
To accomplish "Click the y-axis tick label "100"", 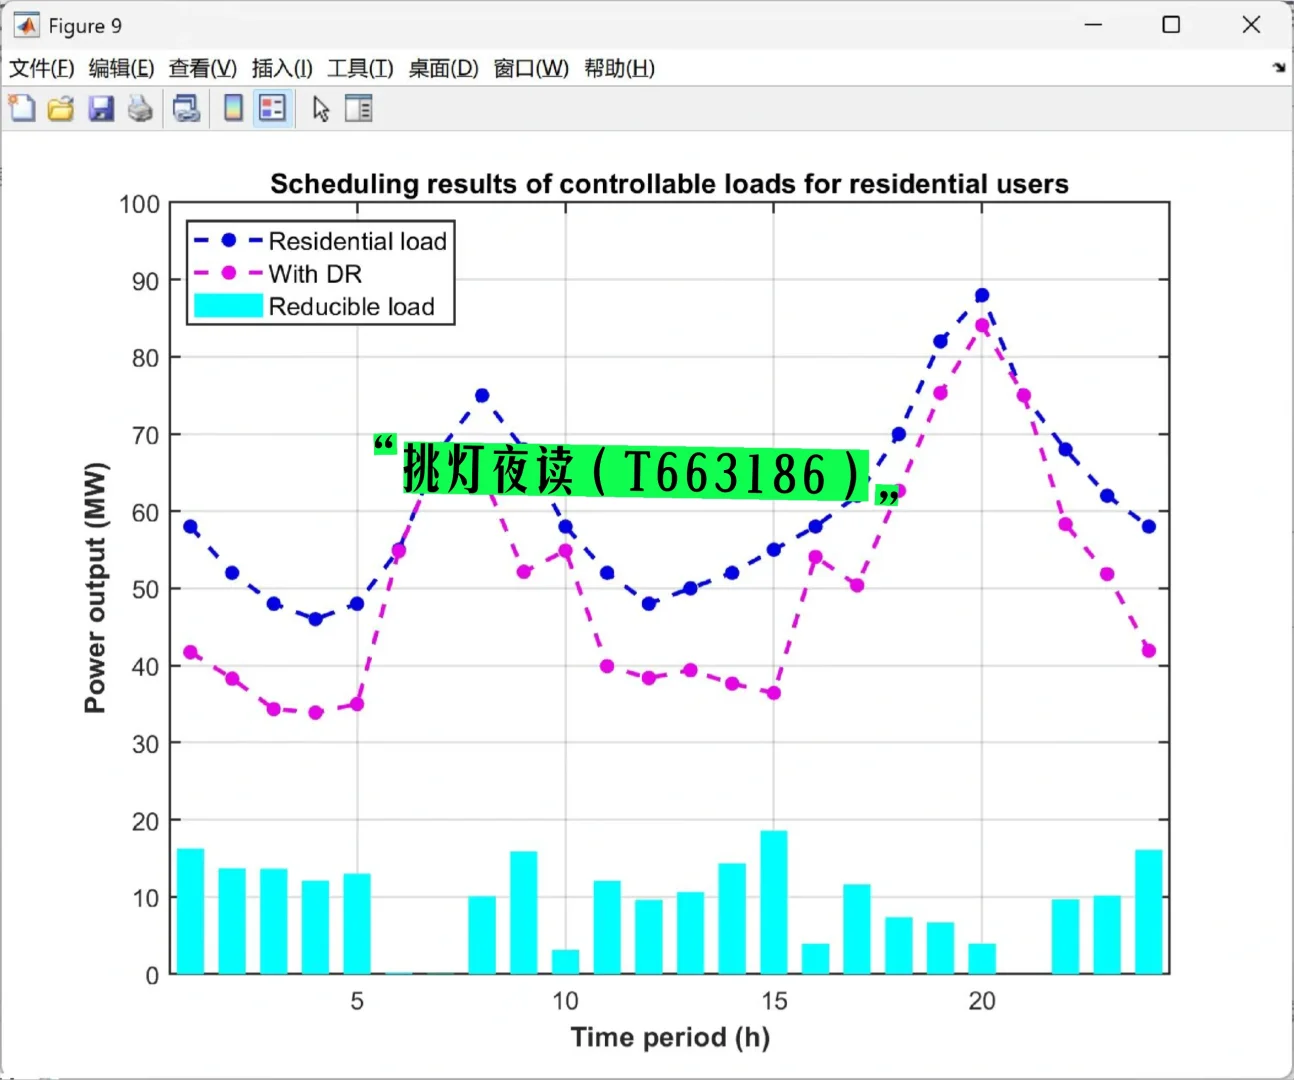I will click(x=139, y=204).
